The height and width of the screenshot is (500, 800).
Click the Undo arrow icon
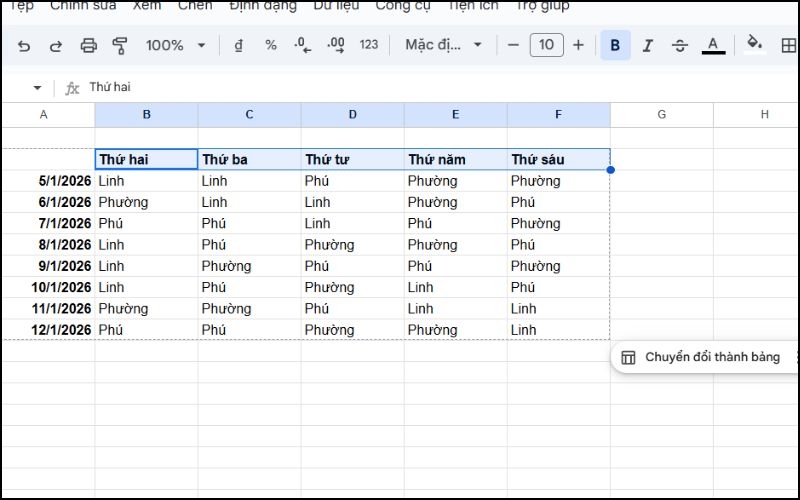click(x=24, y=45)
